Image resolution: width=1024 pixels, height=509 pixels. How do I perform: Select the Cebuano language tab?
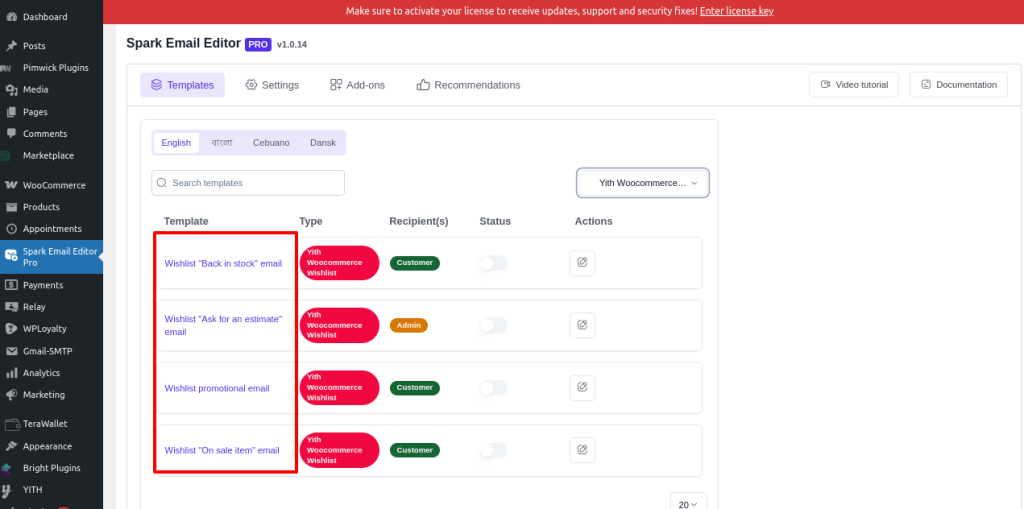pyautogui.click(x=271, y=142)
